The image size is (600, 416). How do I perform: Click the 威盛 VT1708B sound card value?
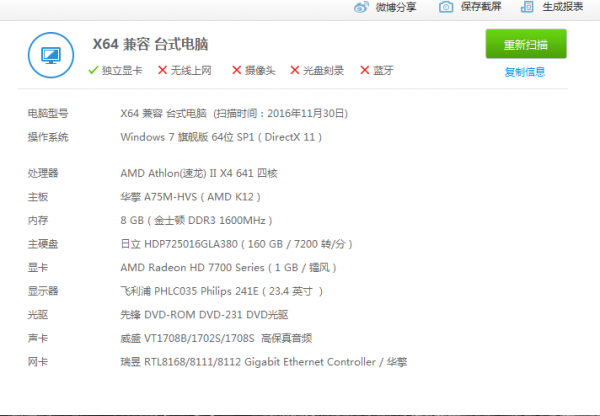click(216, 338)
